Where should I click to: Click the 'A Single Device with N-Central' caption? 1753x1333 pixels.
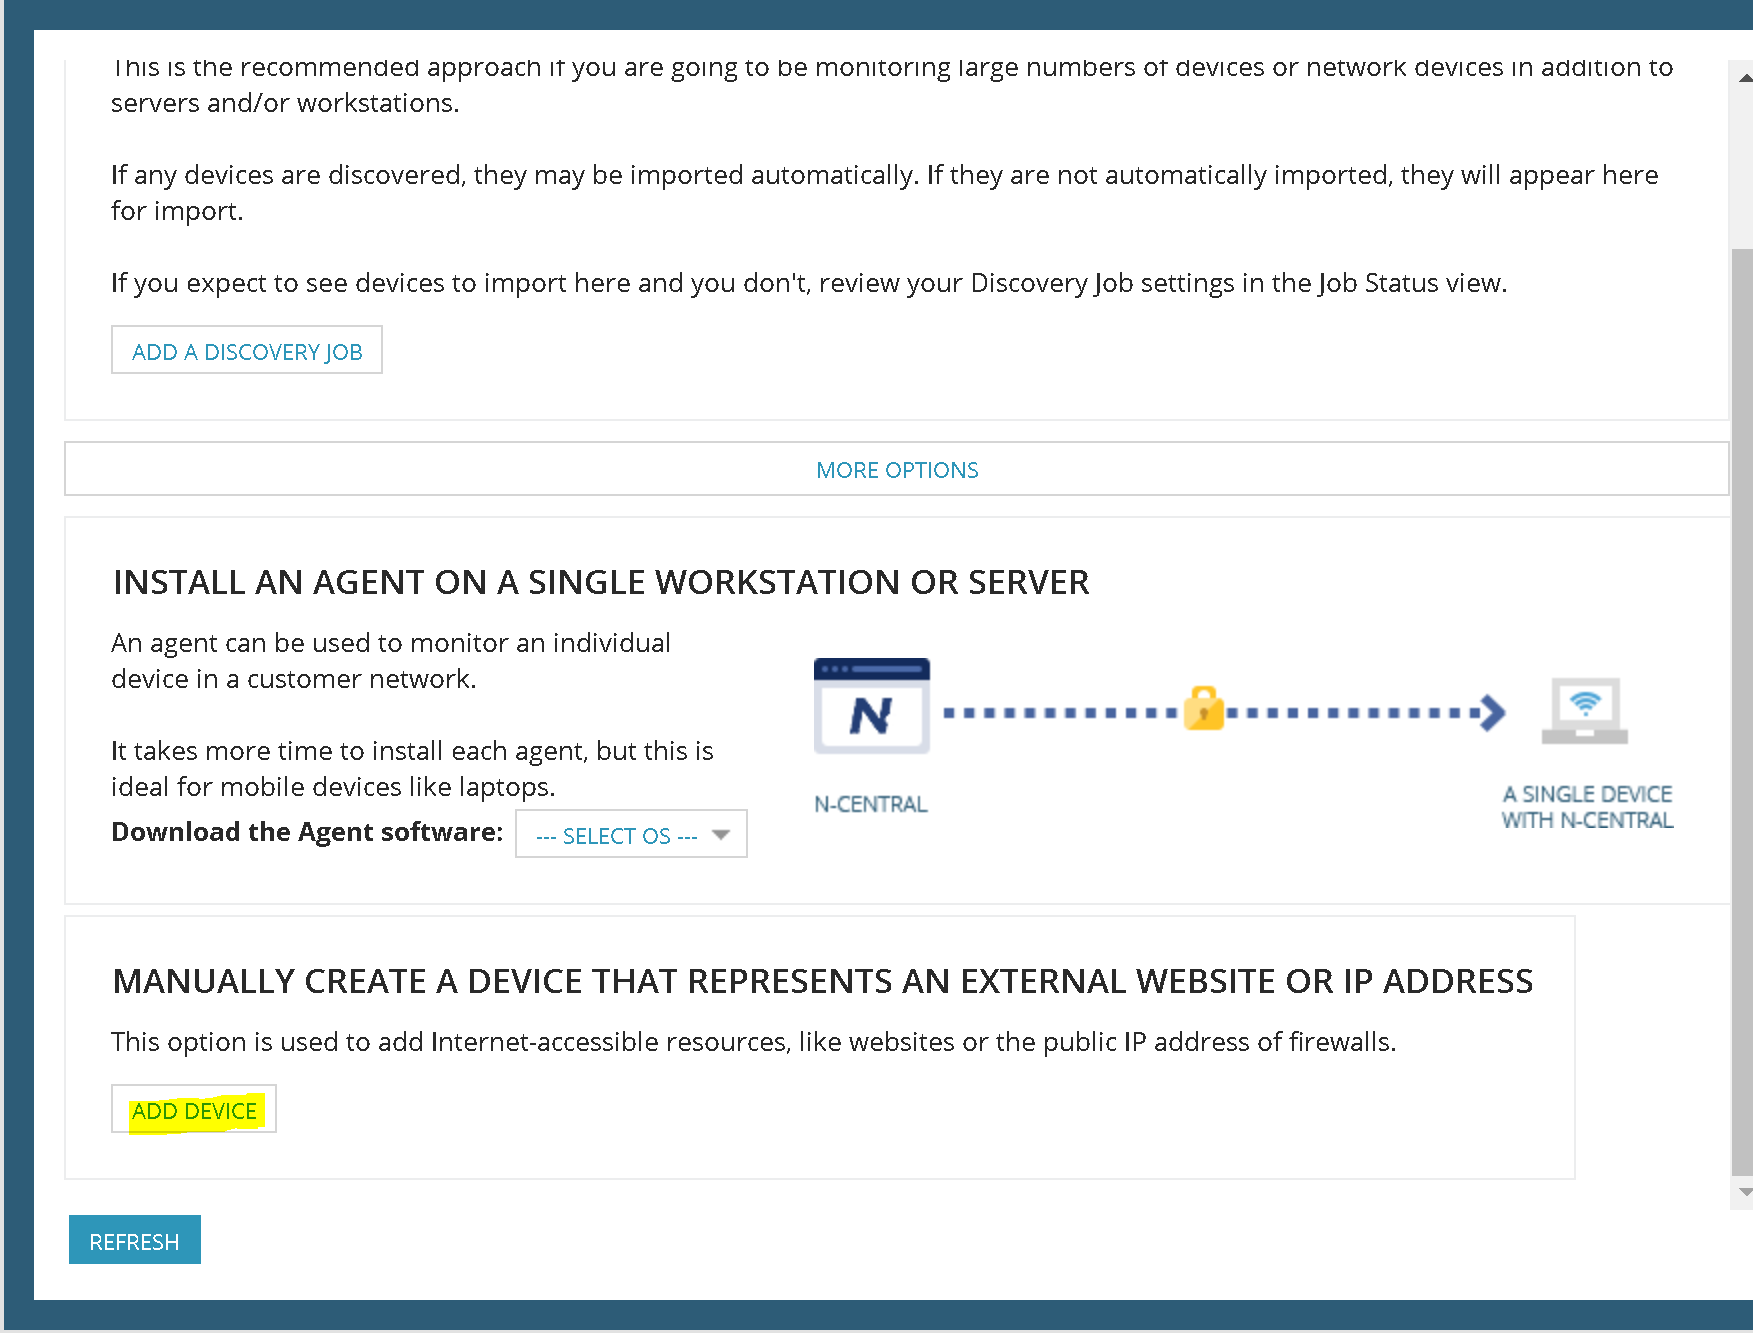coord(1587,807)
